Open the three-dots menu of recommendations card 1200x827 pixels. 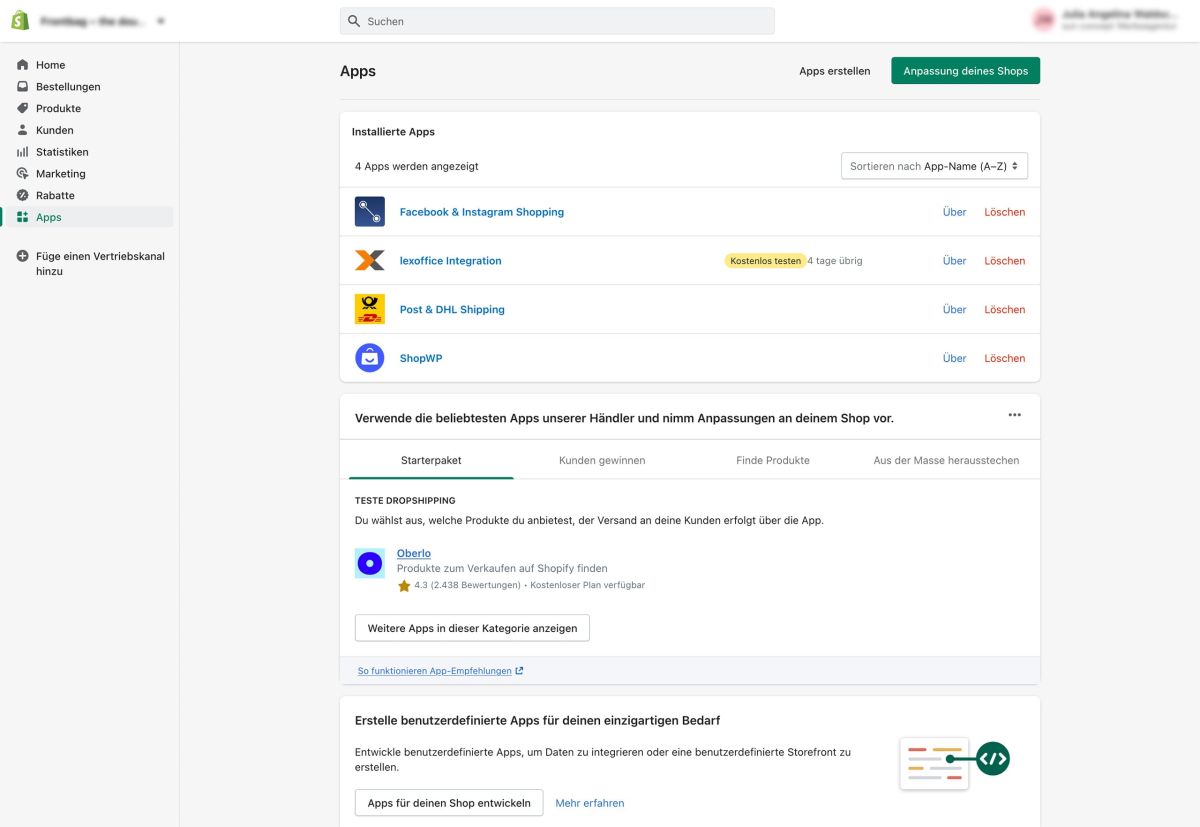1015,415
